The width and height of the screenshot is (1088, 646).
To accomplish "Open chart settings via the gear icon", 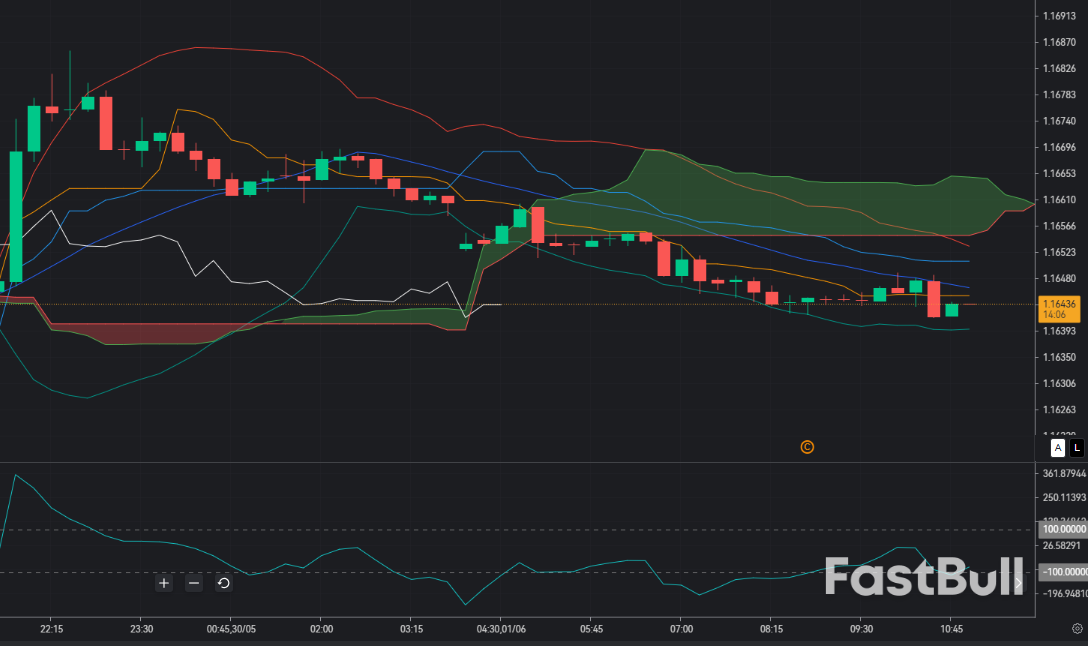I will [x=1077, y=629].
